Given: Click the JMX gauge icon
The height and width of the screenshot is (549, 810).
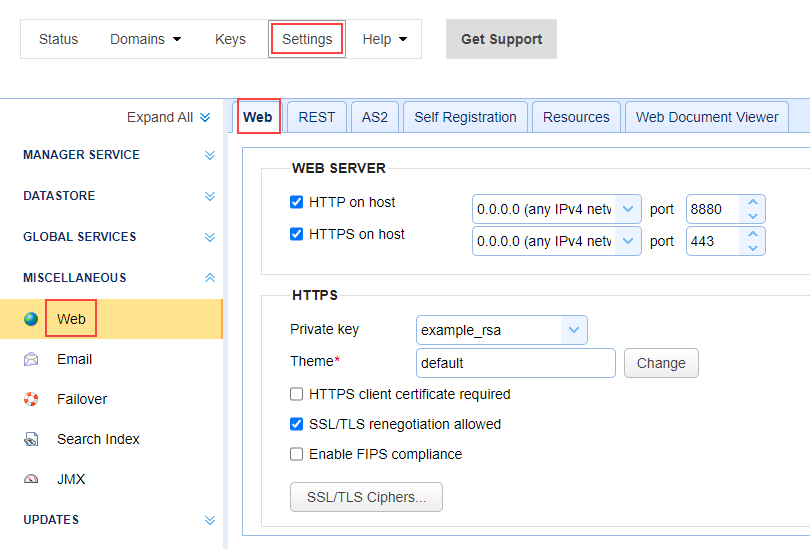Looking at the screenshot, I should [x=31, y=479].
